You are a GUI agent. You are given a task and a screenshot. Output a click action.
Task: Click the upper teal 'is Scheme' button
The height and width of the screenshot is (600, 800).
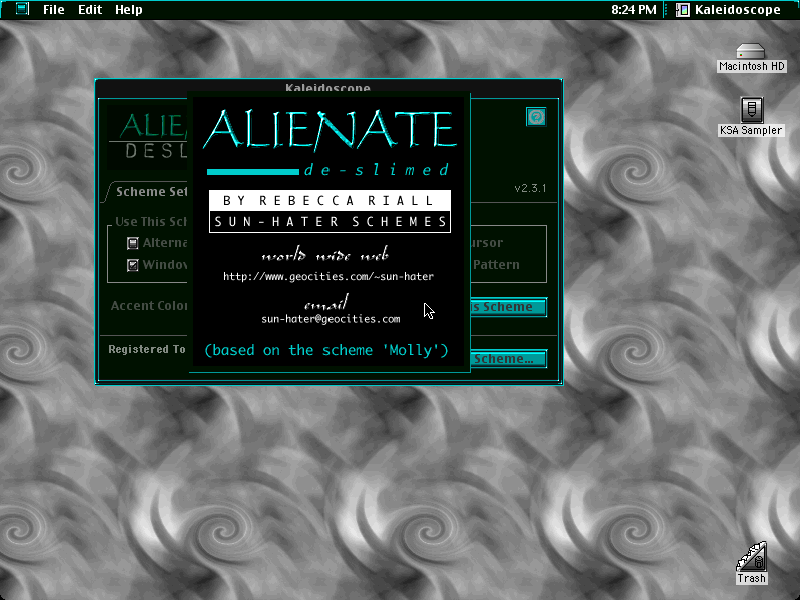click(x=509, y=307)
